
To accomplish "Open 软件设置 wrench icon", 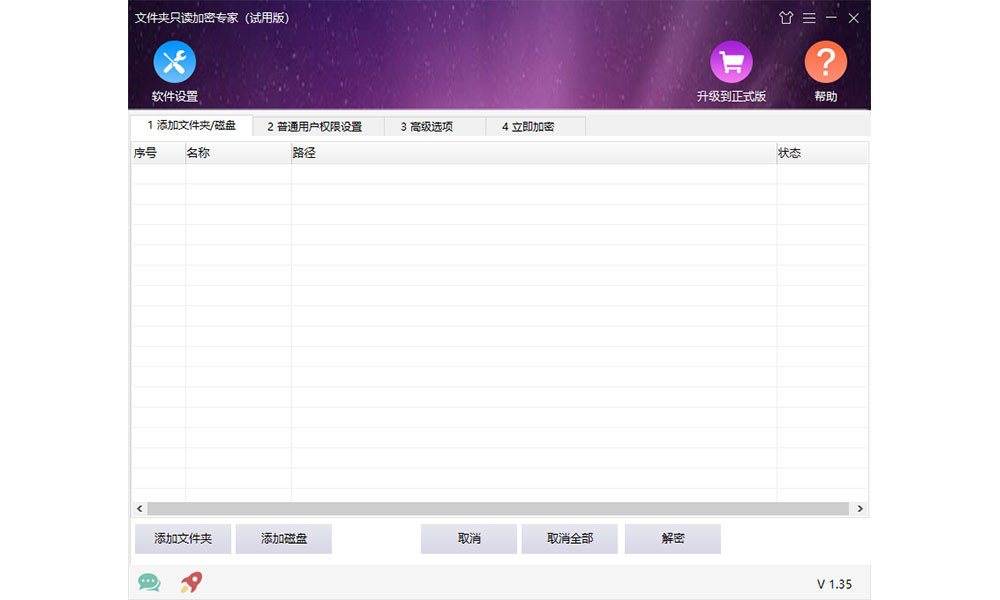I will pos(174,62).
